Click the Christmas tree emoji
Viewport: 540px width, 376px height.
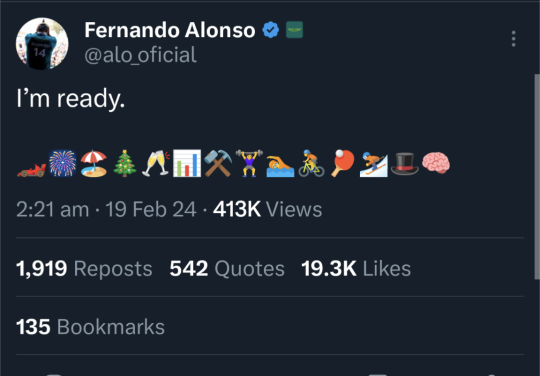tap(125, 163)
